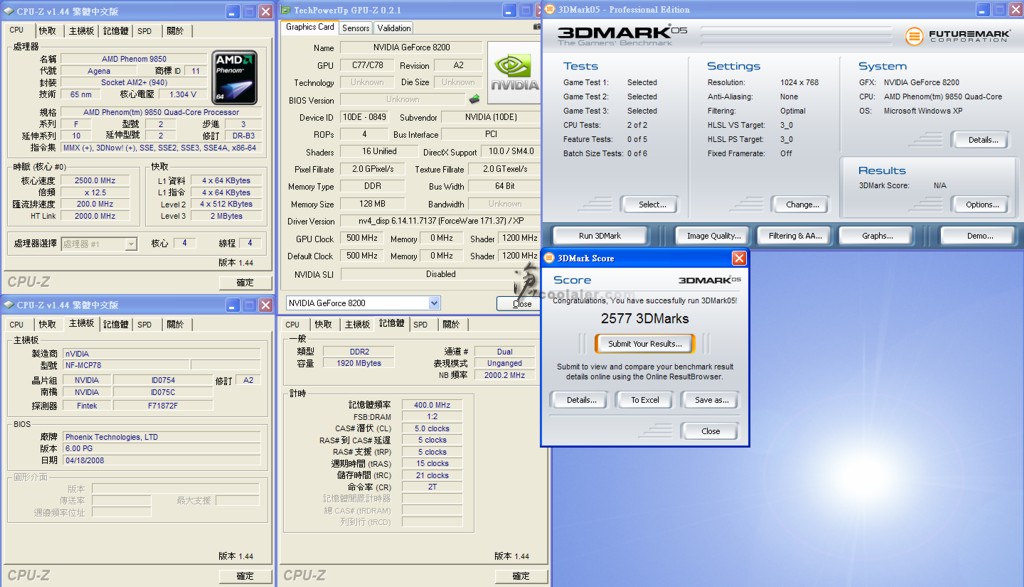Click Close button in GPU-Z
The height and width of the screenshot is (587, 1024).
[521, 304]
